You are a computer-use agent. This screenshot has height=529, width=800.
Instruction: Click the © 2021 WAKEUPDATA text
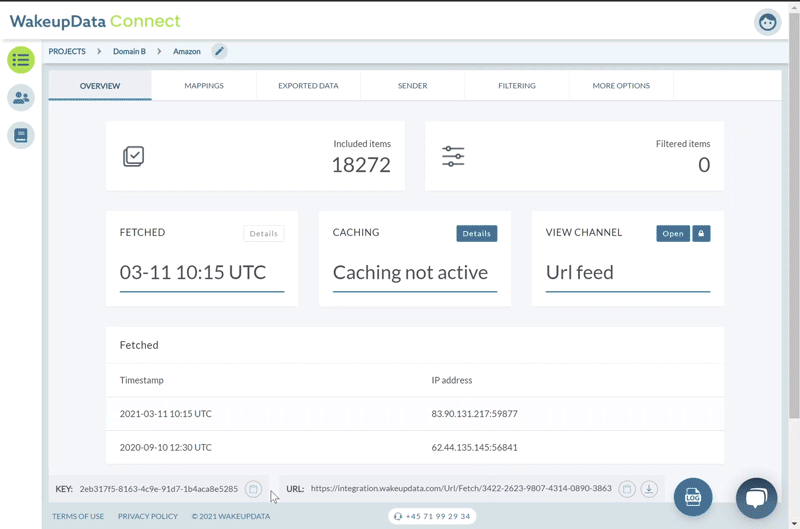tap(231, 516)
